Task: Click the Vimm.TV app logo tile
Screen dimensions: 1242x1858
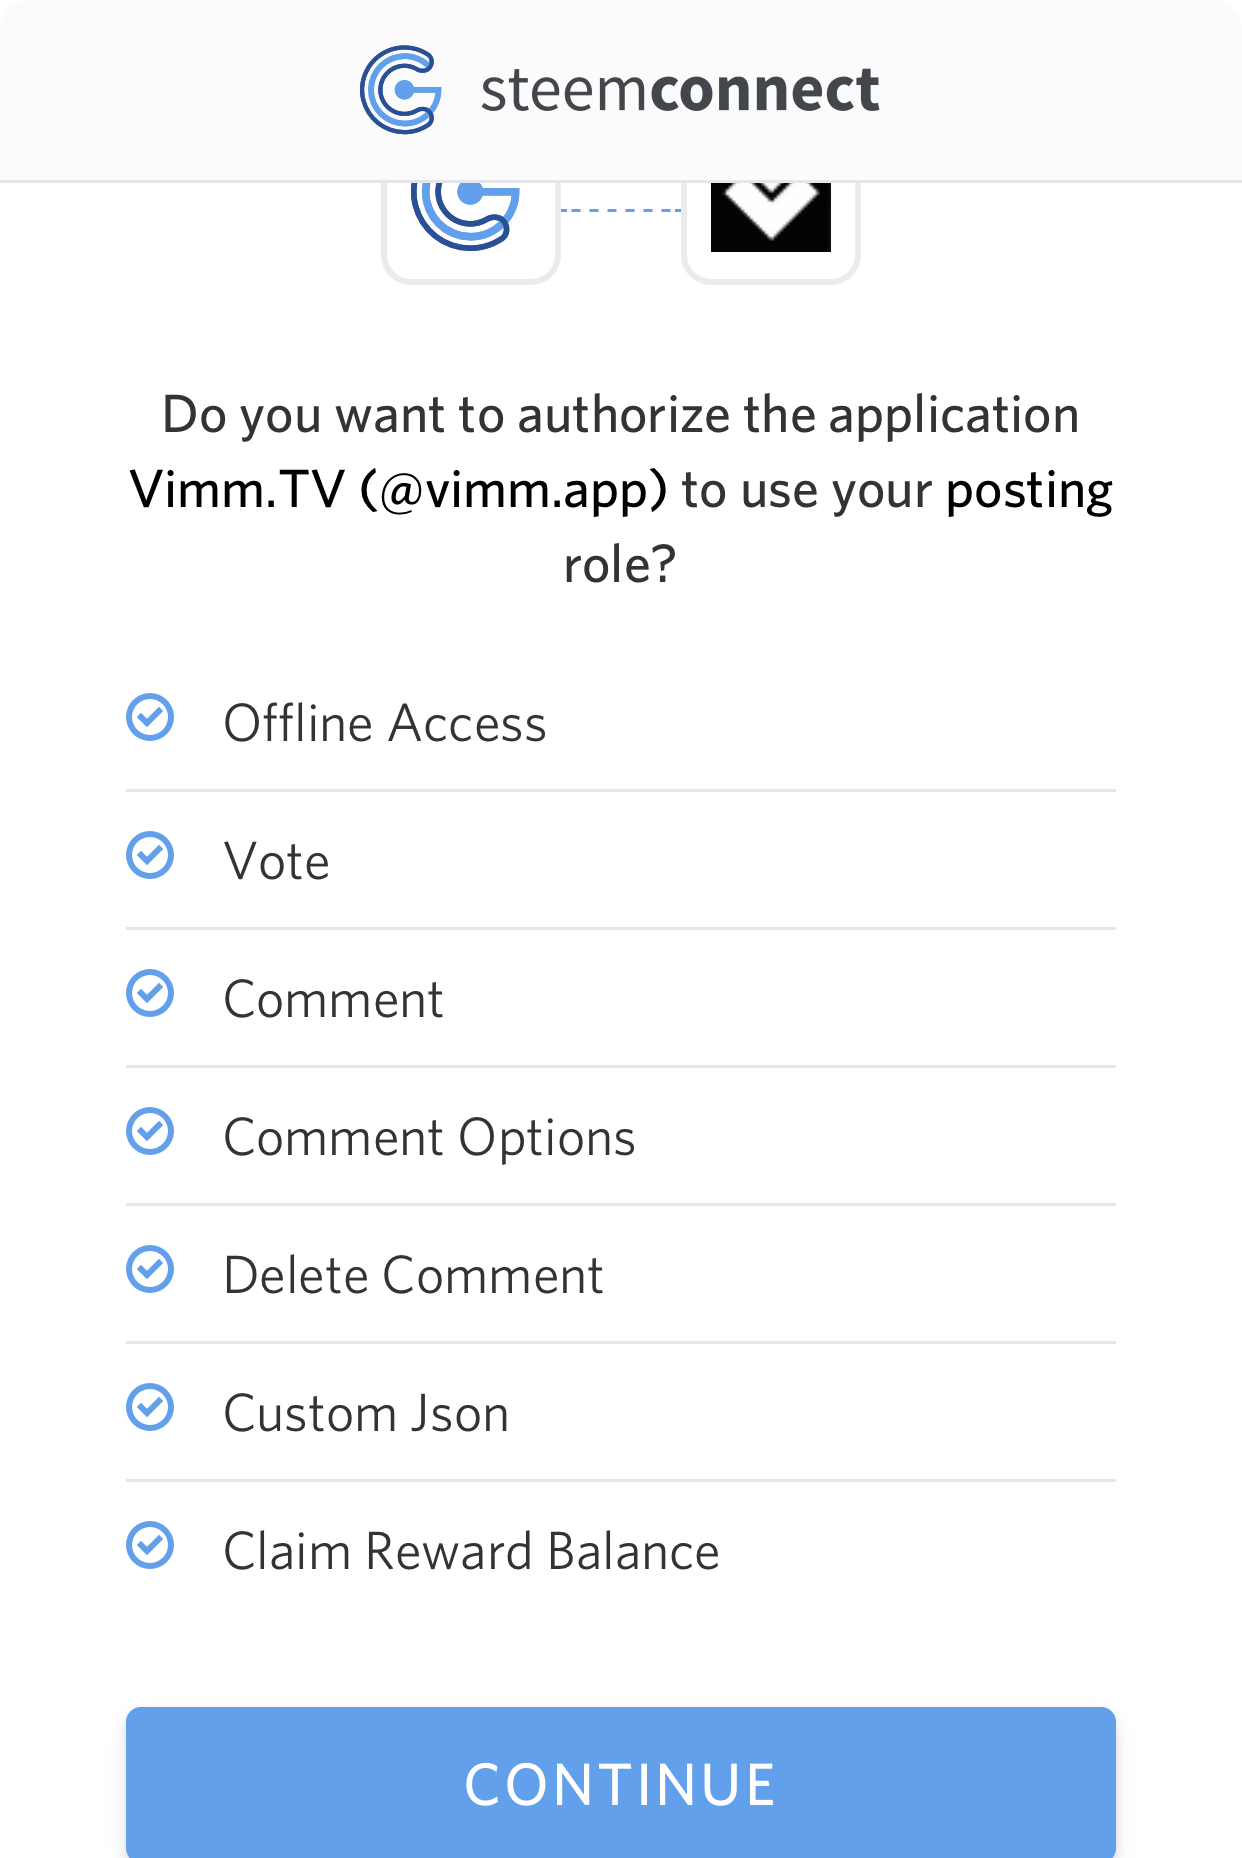Action: click(770, 225)
